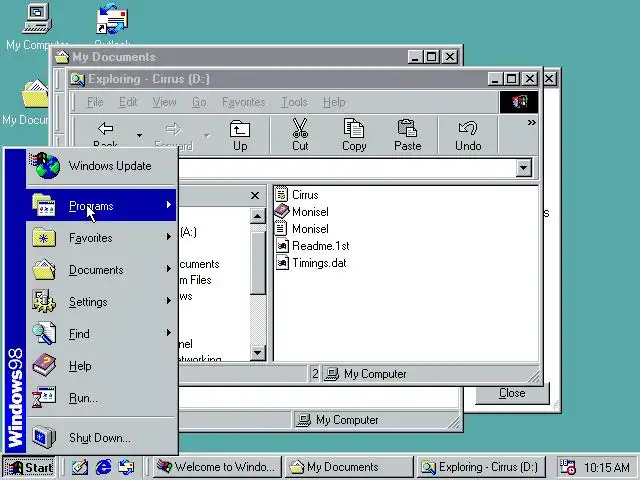The height and width of the screenshot is (480, 640).
Task: Click the Cut scissors toolbar button
Action: [x=300, y=135]
